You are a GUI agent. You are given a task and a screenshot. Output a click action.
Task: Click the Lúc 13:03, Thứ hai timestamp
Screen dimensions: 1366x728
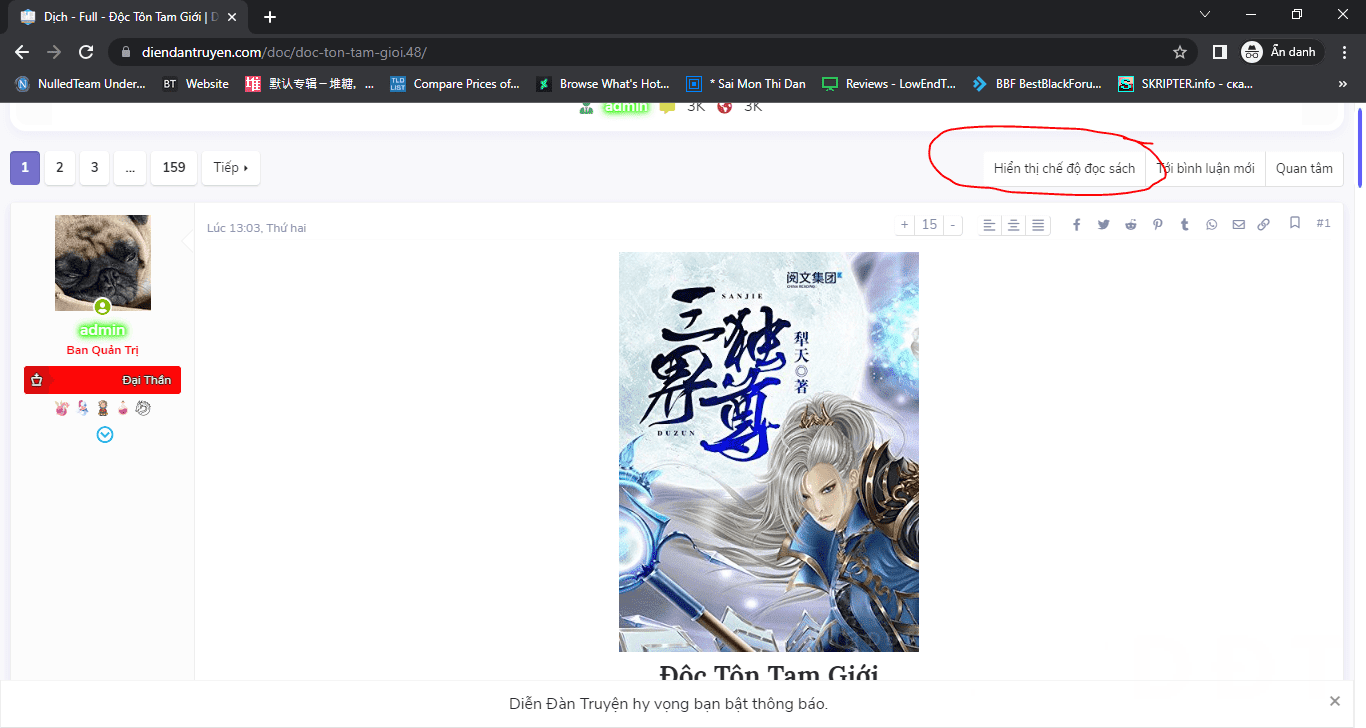(256, 228)
